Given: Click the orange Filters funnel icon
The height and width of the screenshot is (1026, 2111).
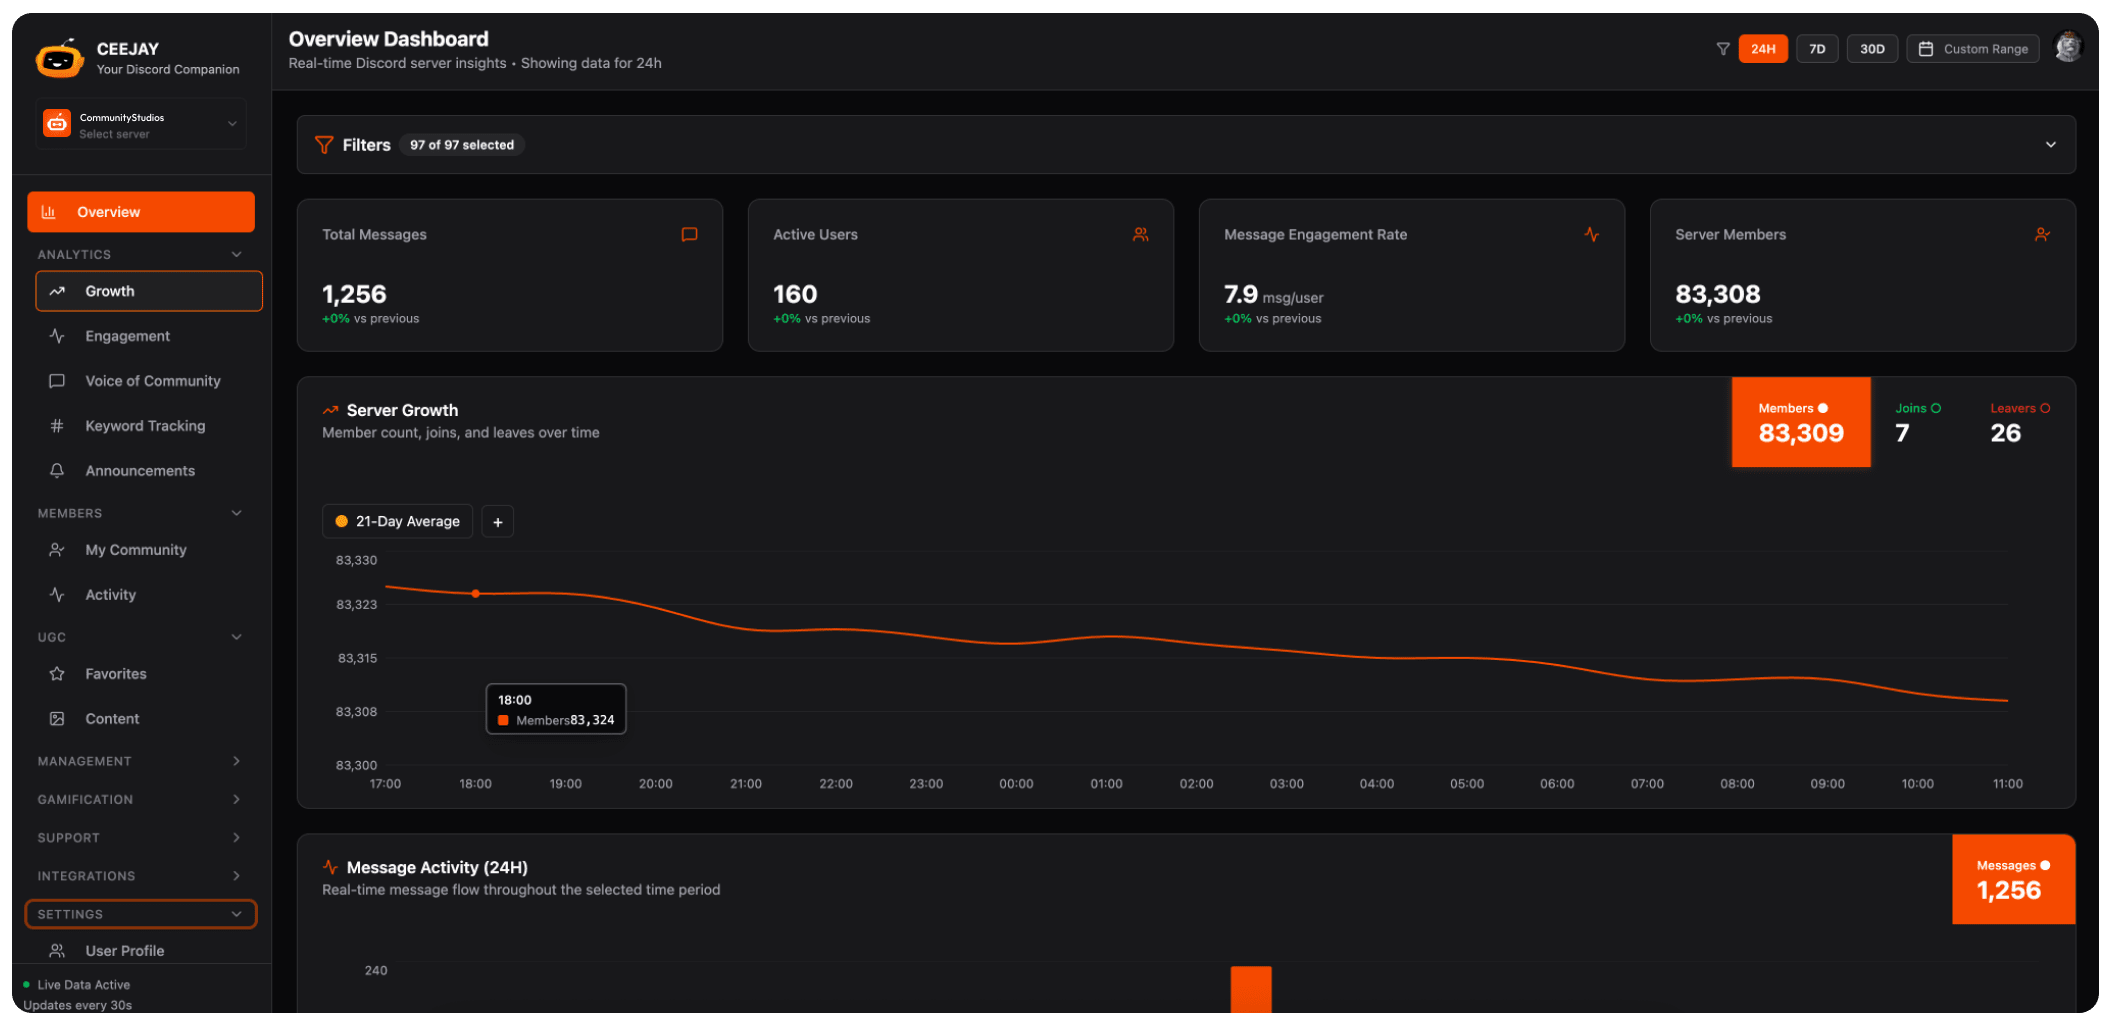Looking at the screenshot, I should (324, 145).
